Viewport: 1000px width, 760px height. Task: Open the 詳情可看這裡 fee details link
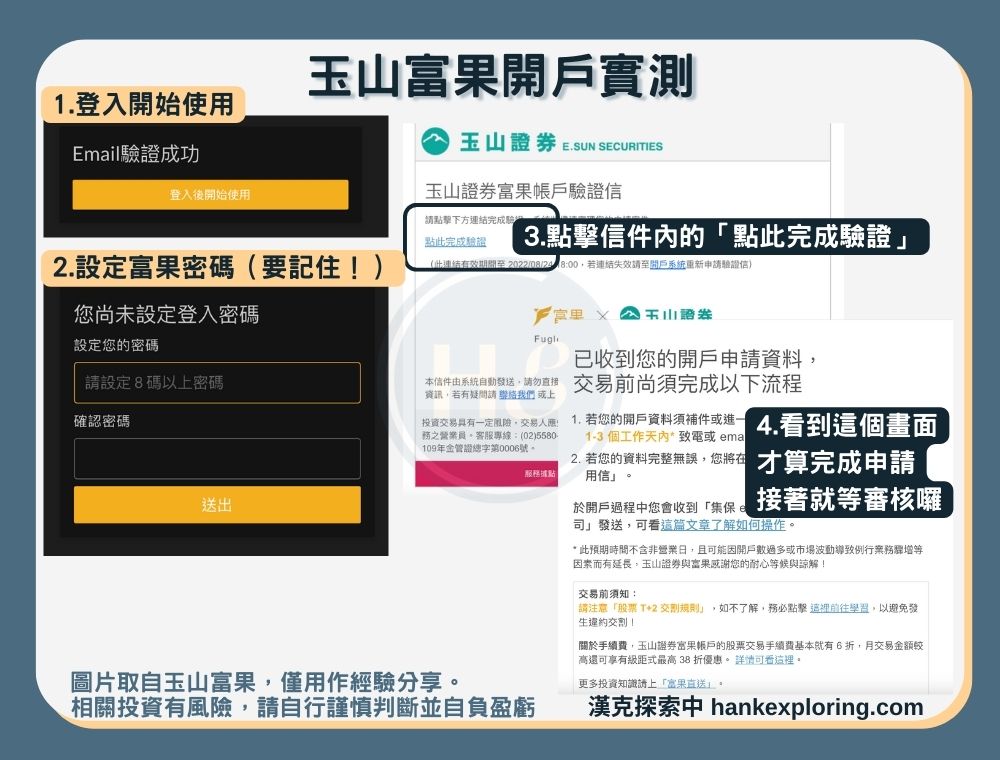pos(765,659)
